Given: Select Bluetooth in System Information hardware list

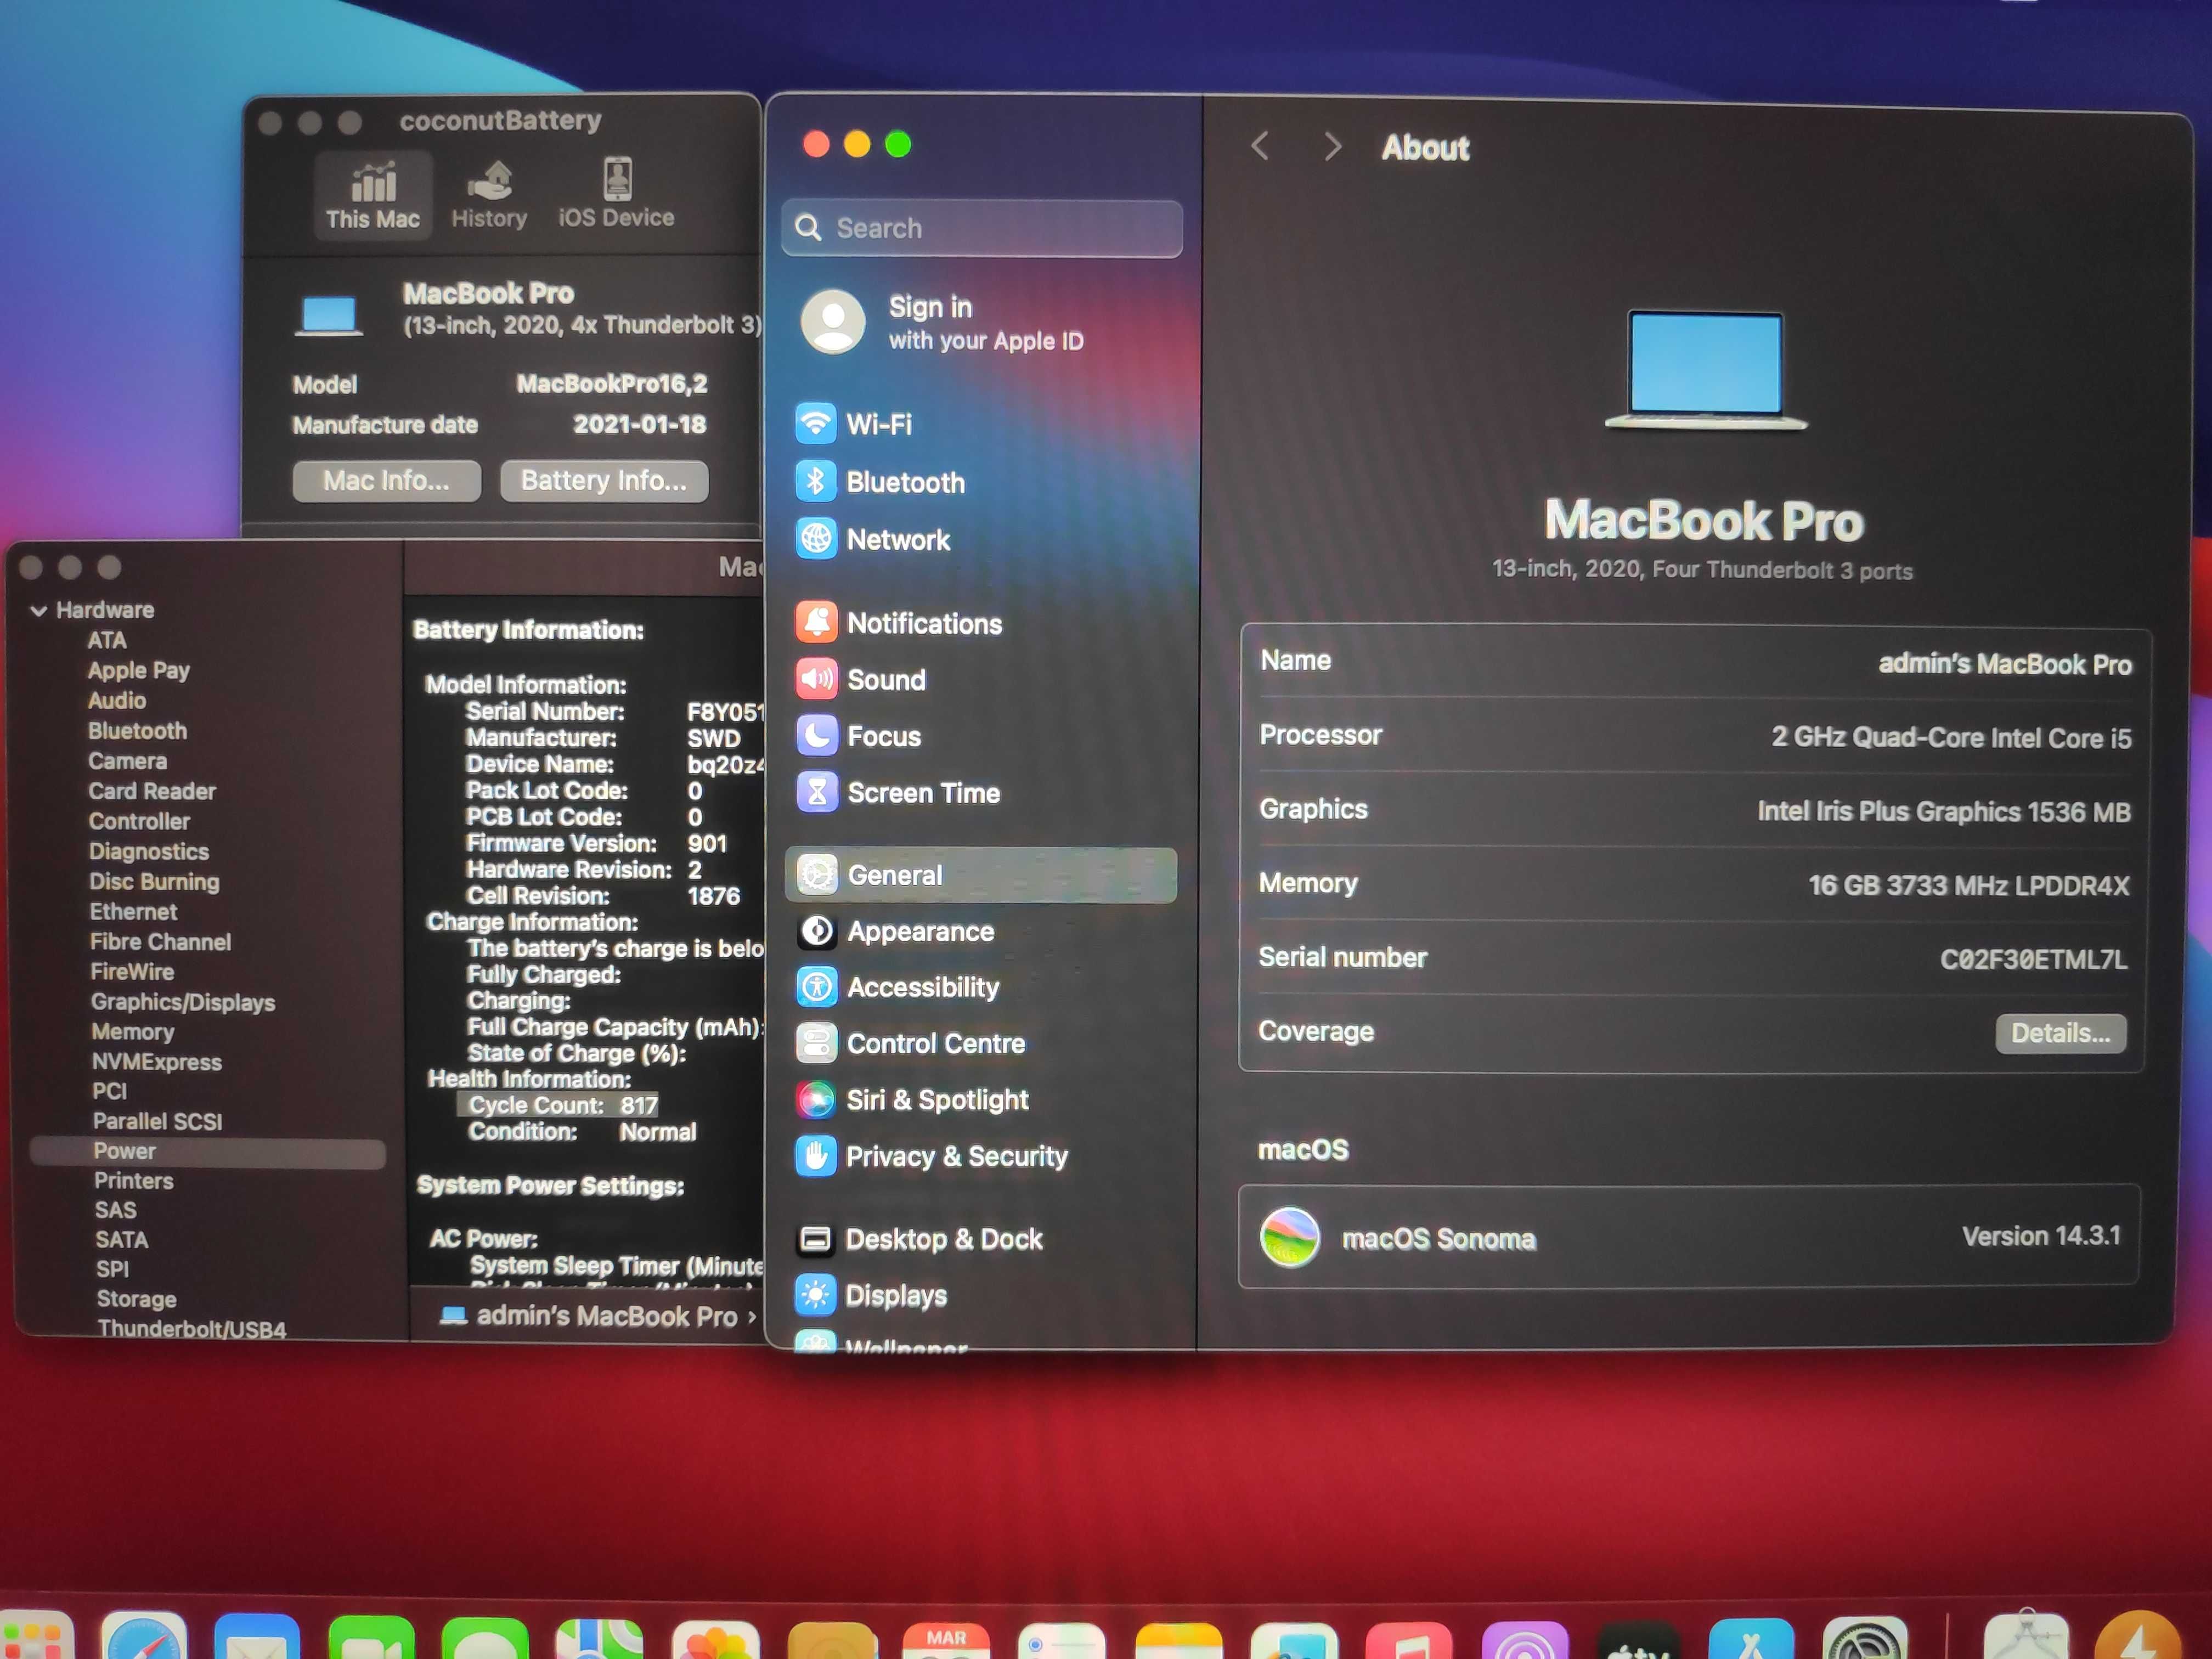Looking at the screenshot, I should pos(138,731).
